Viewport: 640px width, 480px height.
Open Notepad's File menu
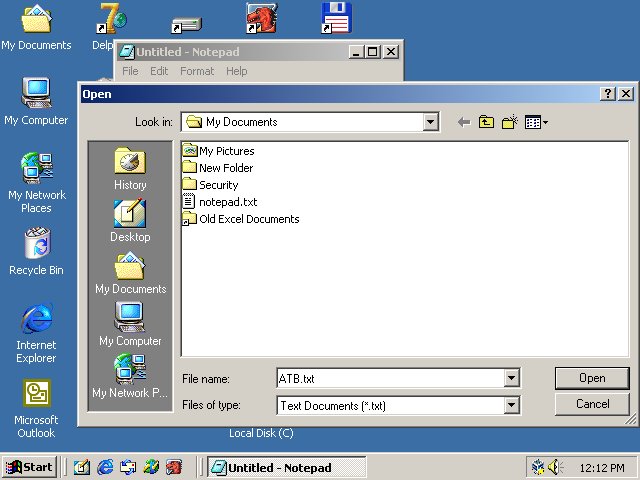click(130, 71)
